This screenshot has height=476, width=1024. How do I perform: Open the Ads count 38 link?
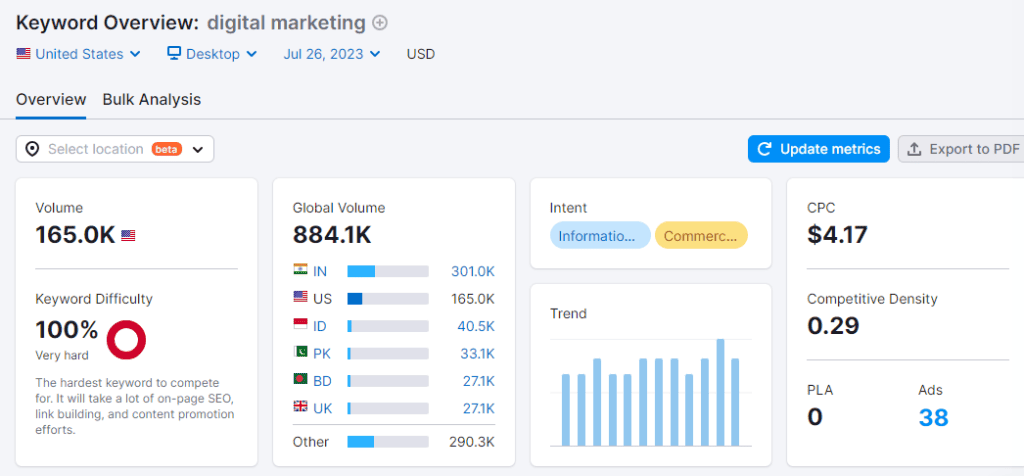click(x=933, y=417)
